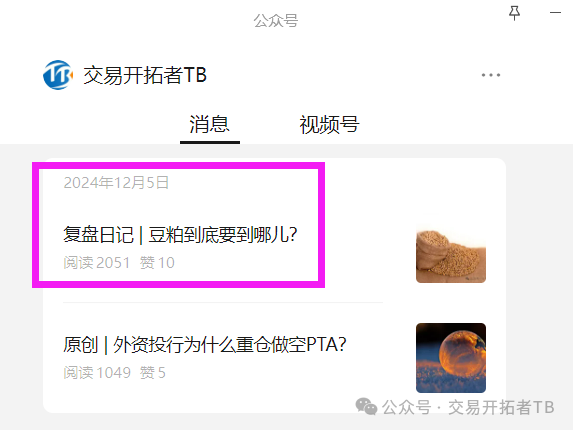
Task: Click the 公众号 window title text
Action: click(x=276, y=20)
